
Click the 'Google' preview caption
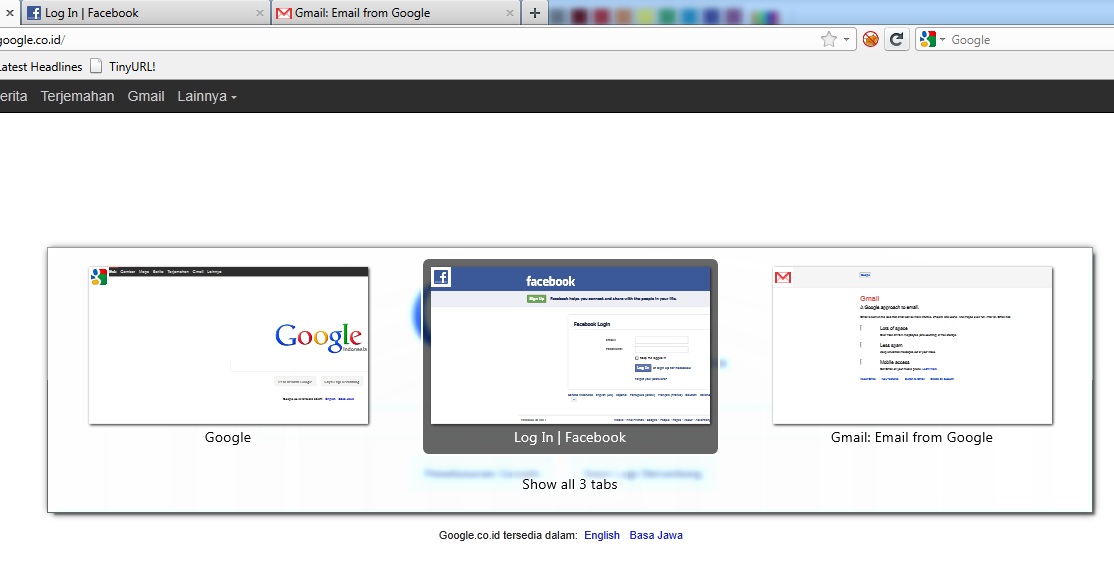point(227,438)
